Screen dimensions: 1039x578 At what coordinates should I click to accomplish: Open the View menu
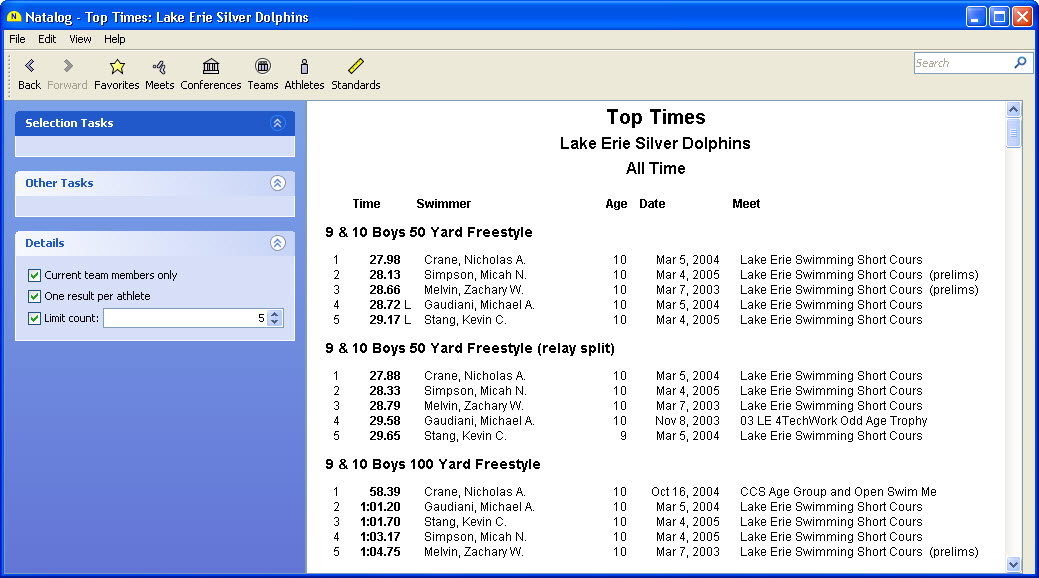80,39
